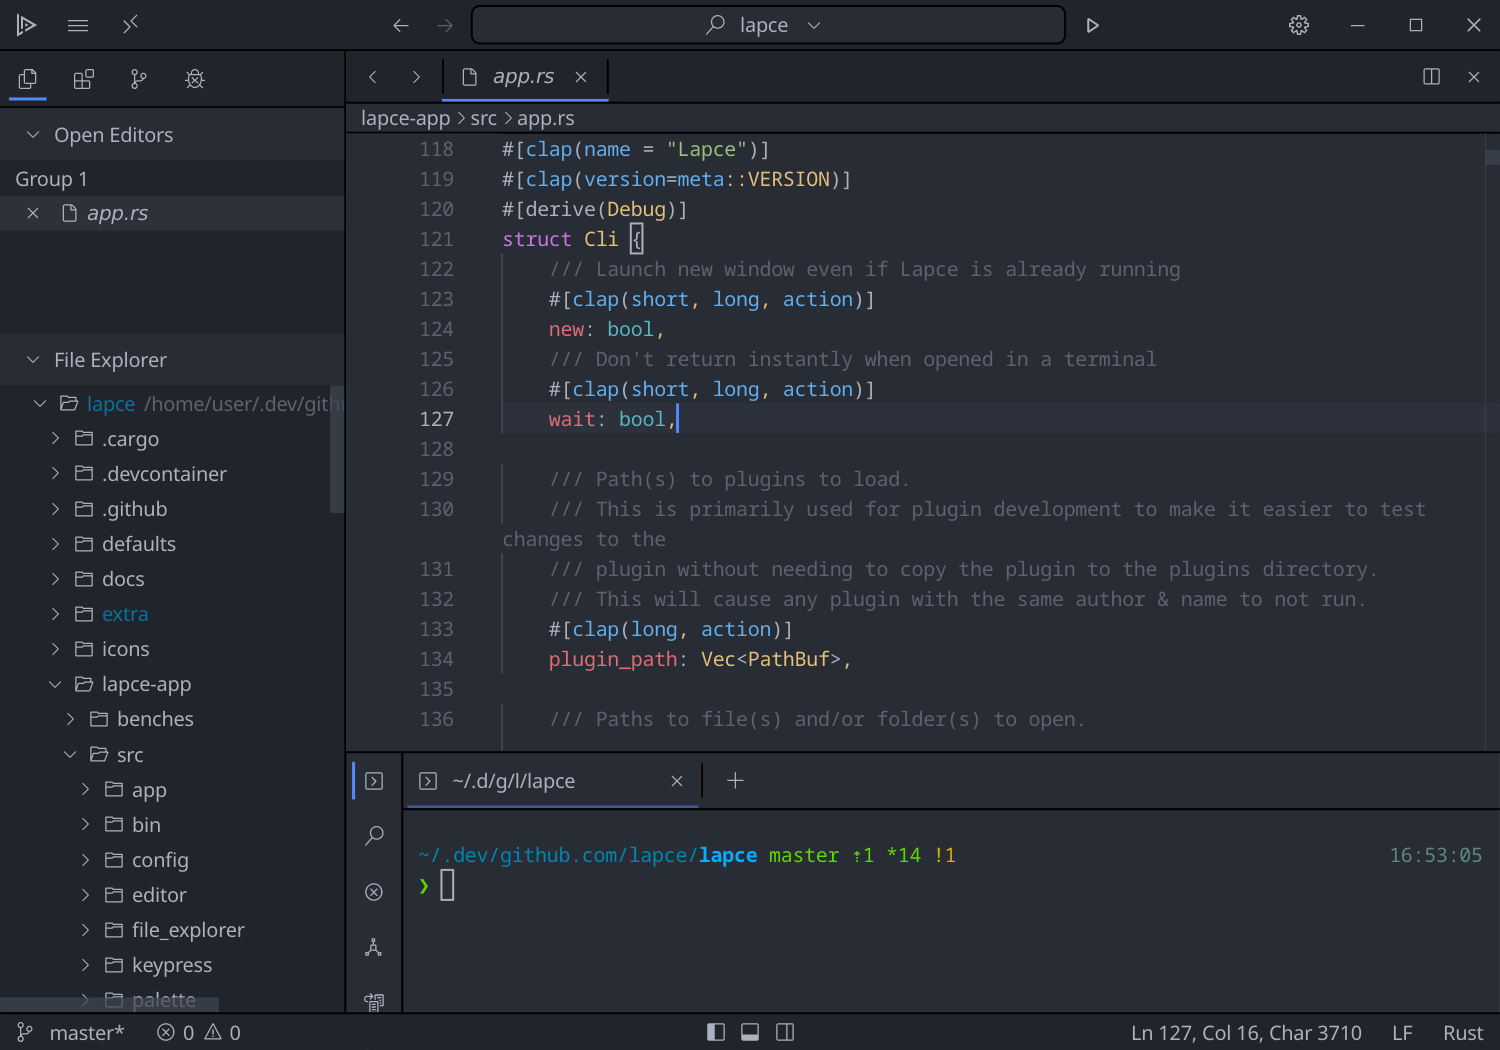Open the keypress folder in tree
Screen dimensions: 1500x1050
(x=172, y=965)
